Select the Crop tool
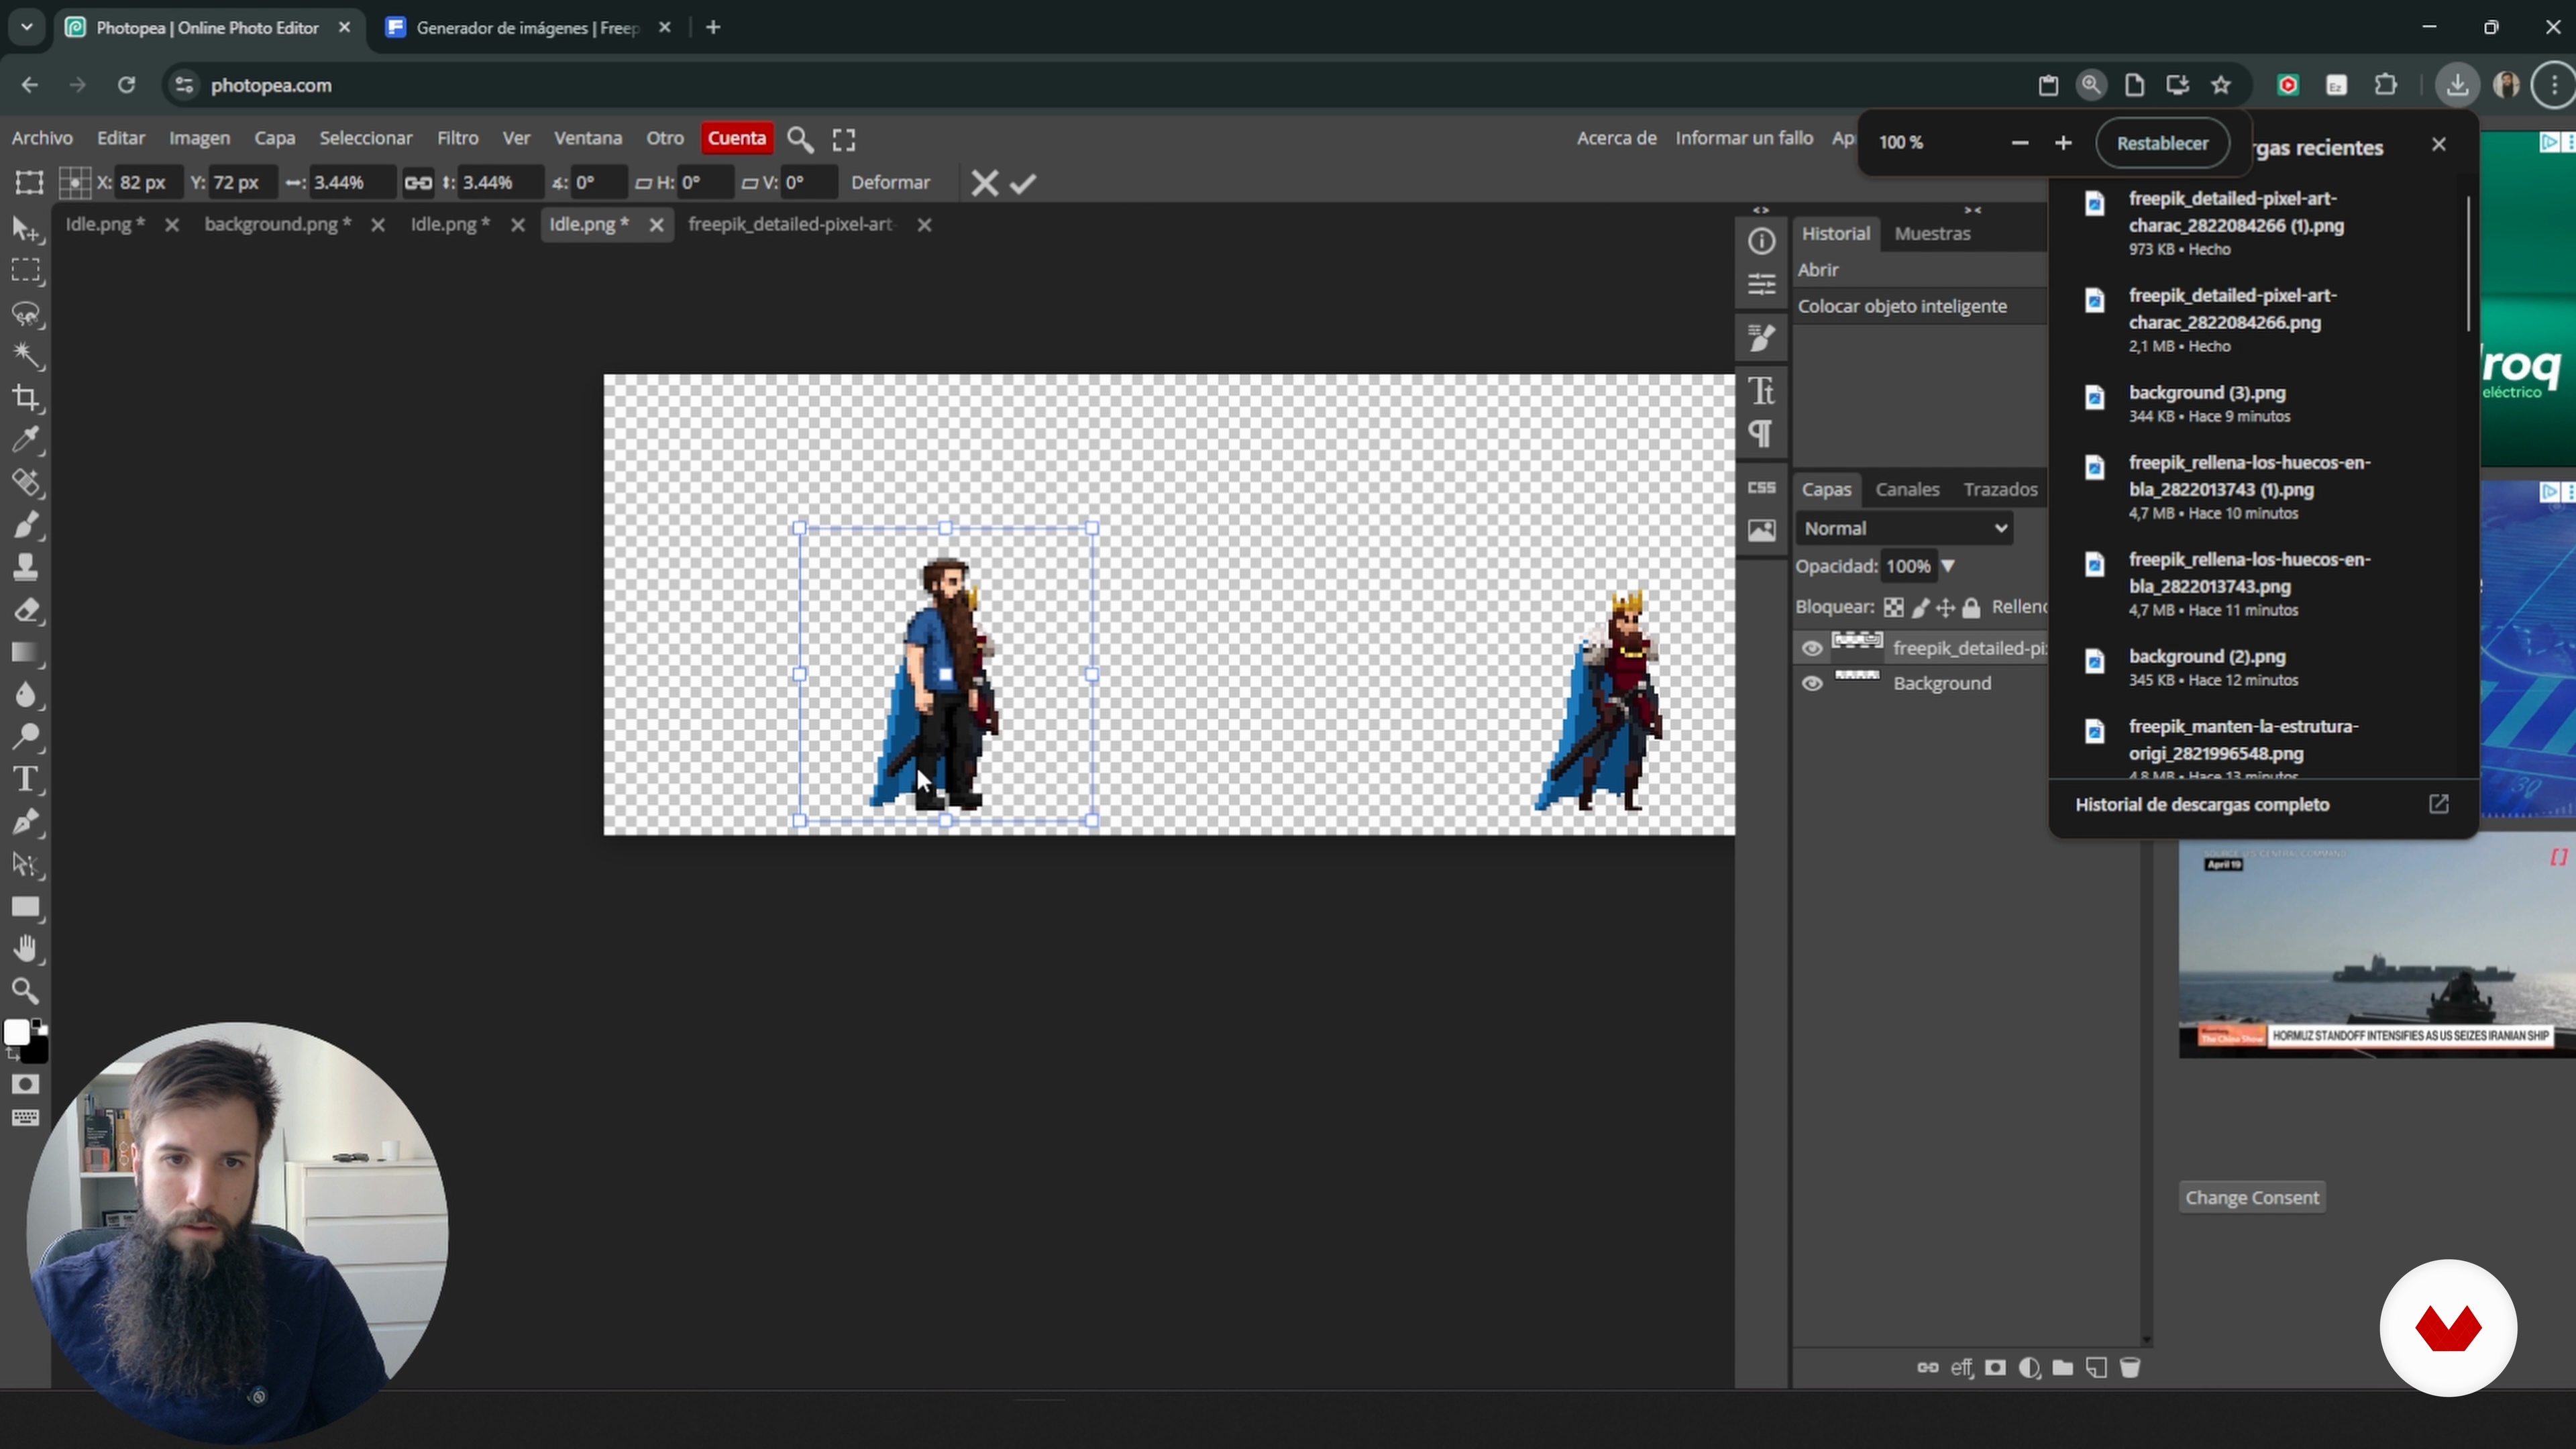Screen dimensions: 2576x1449 point(26,398)
